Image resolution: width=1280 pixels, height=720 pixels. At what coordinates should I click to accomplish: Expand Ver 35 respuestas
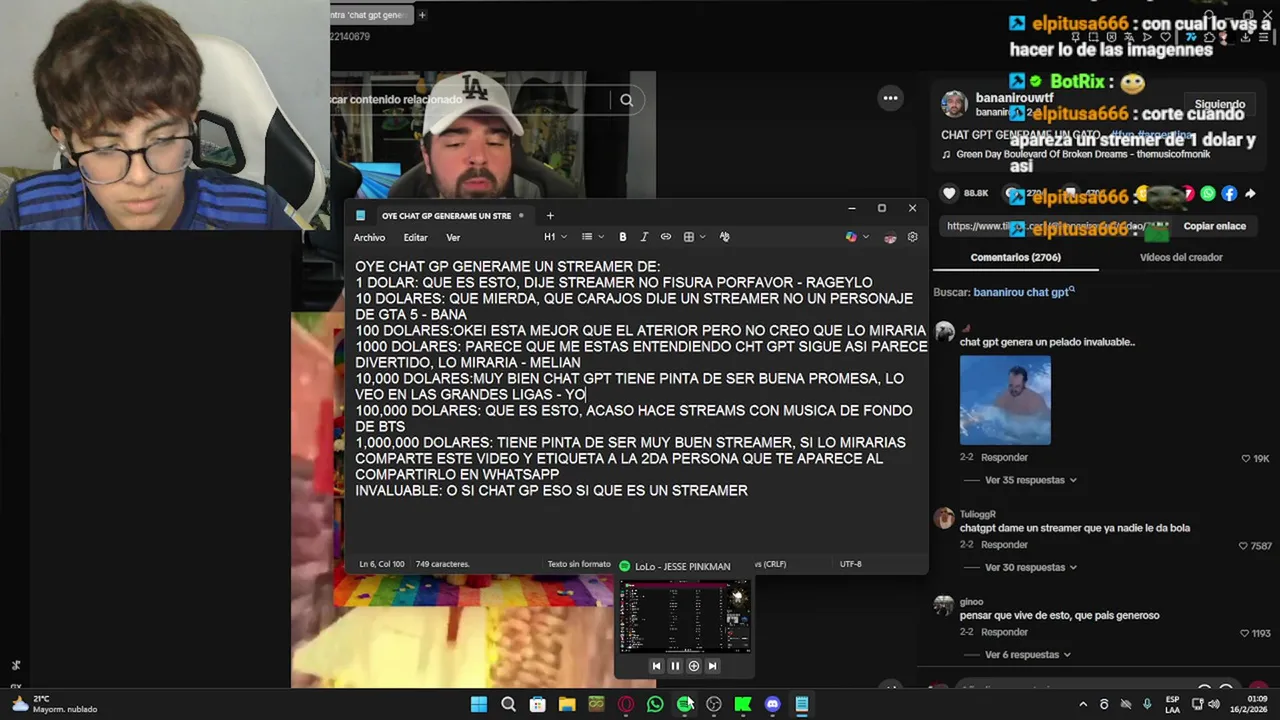1030,480
